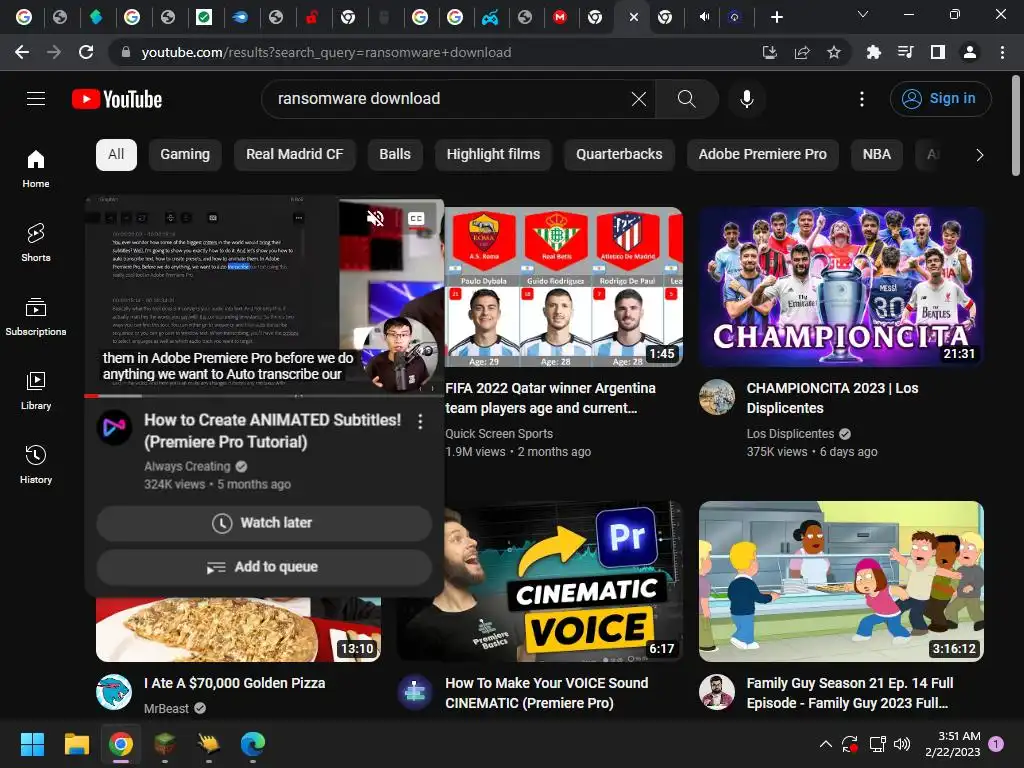Open the Cinematic Voice video's channel avatar
This screenshot has width=1024, height=768.
(415, 692)
